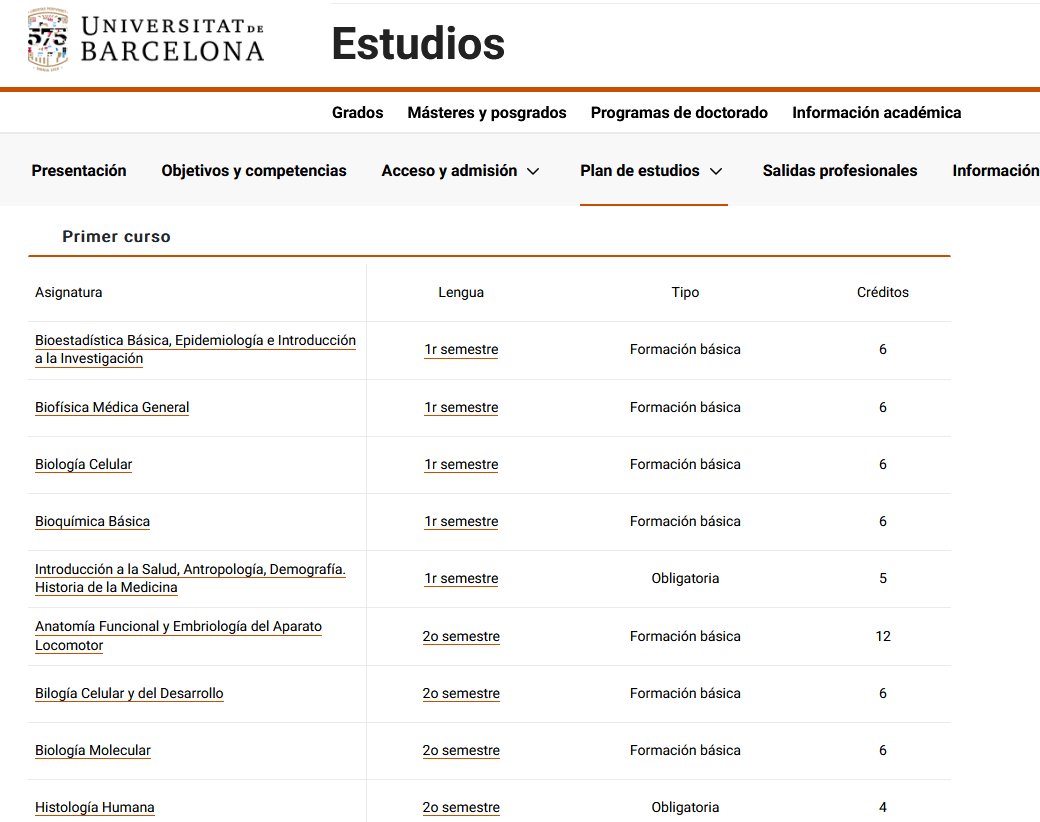The height and width of the screenshot is (822, 1040).
Task: Open Biofísica Médica General link
Action: pos(112,407)
